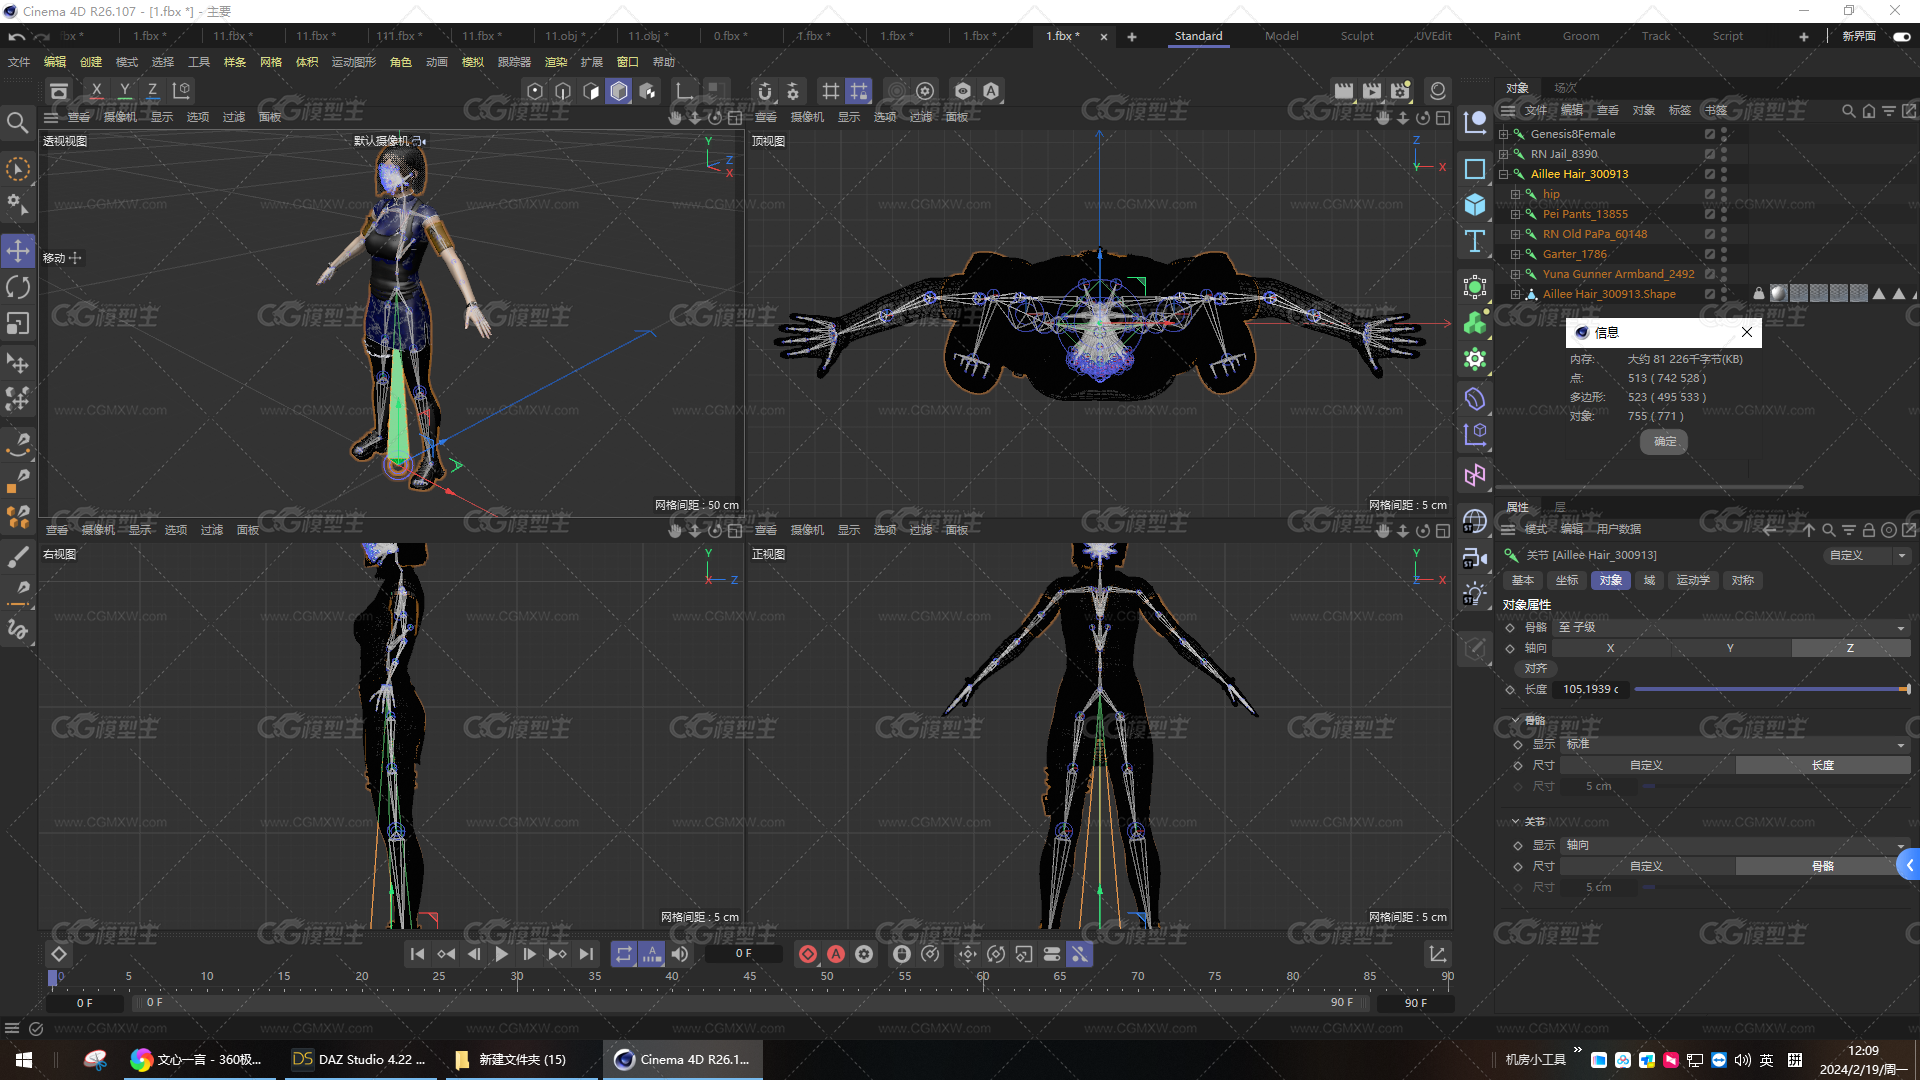The image size is (1920, 1080).
Task: Click the 确定 button in info dialog
Action: (1665, 441)
